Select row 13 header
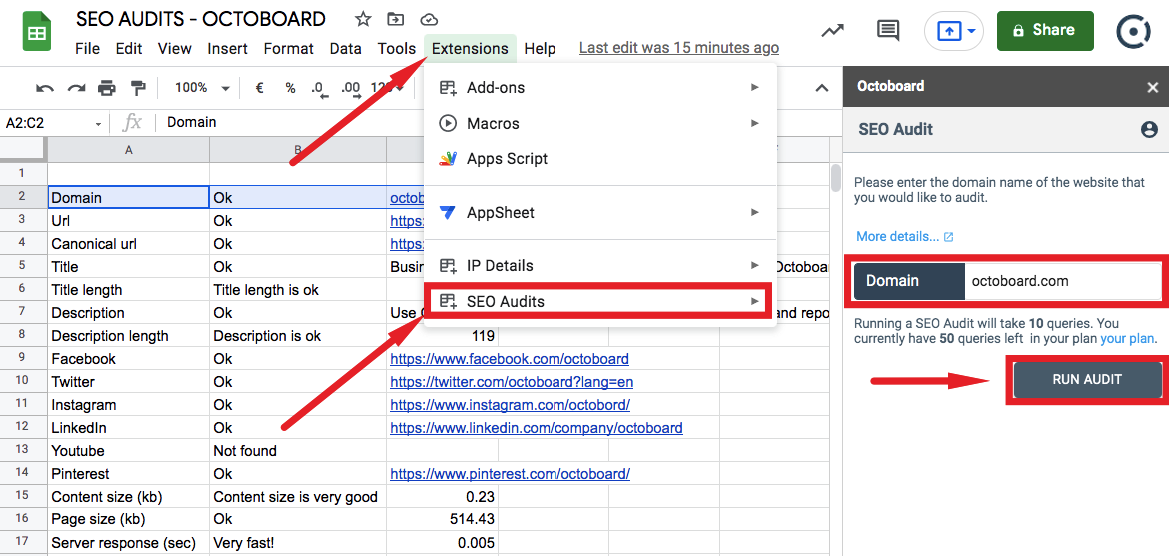Viewport: 1169px width, 556px height. pos(22,451)
